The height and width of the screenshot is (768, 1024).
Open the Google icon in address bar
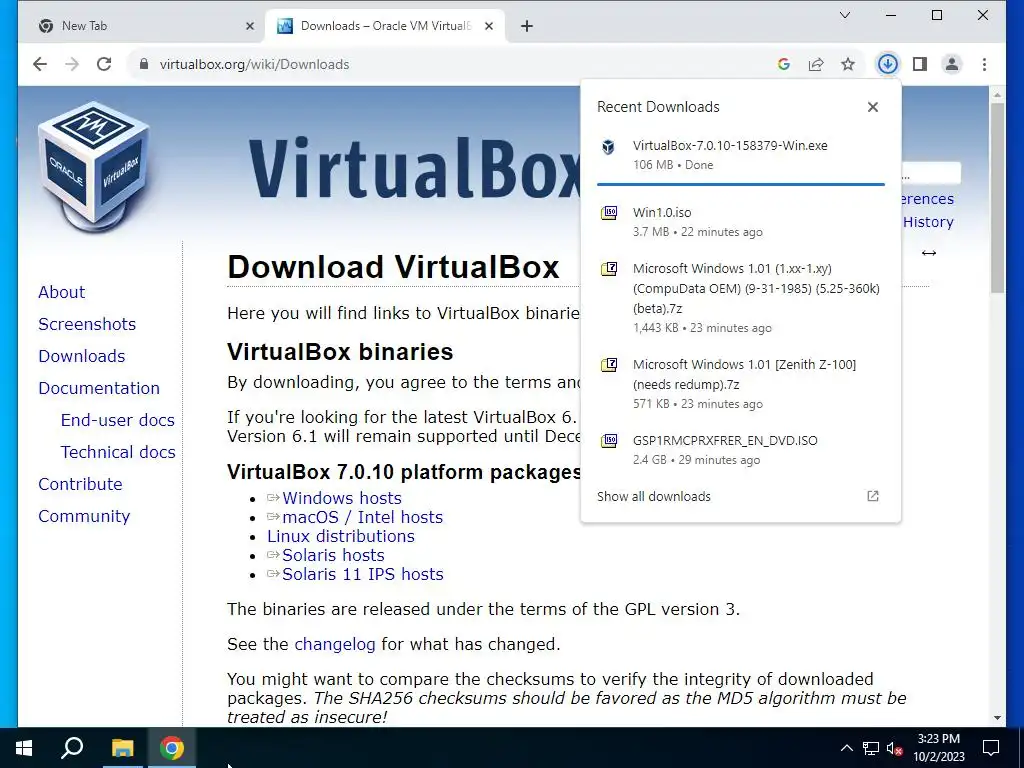tap(784, 64)
